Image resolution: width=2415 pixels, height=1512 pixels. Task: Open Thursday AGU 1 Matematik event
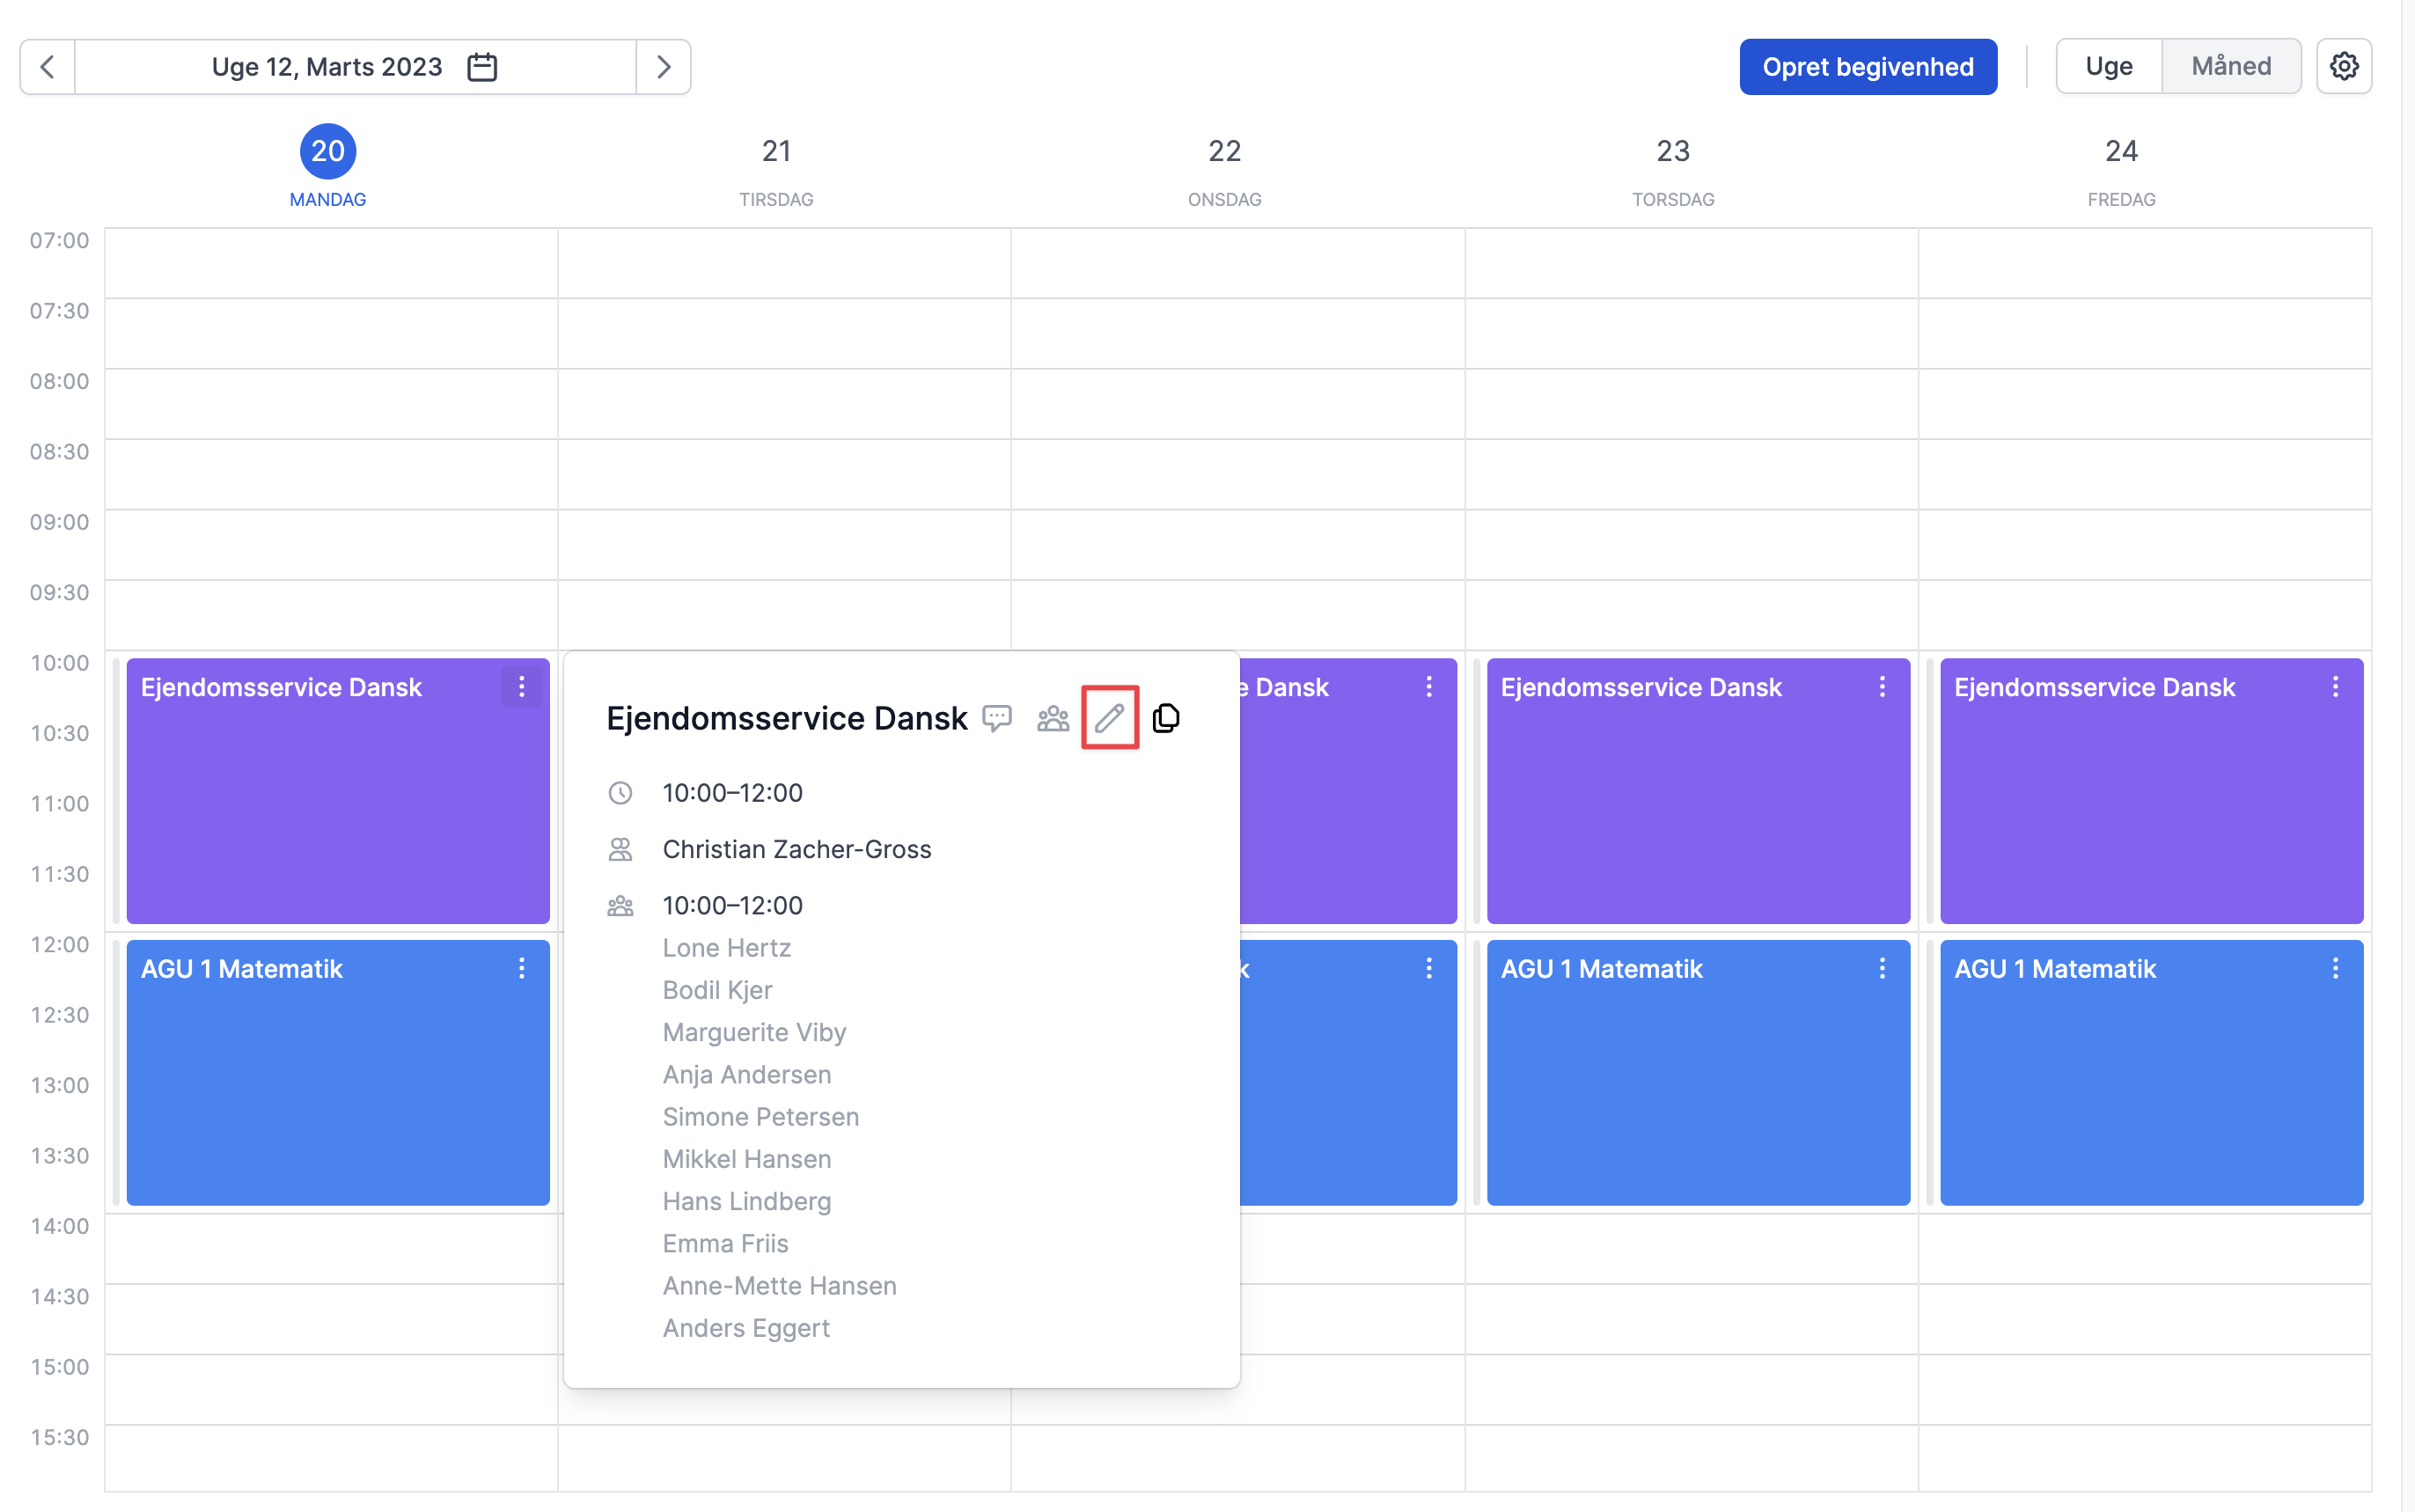click(x=1698, y=1072)
